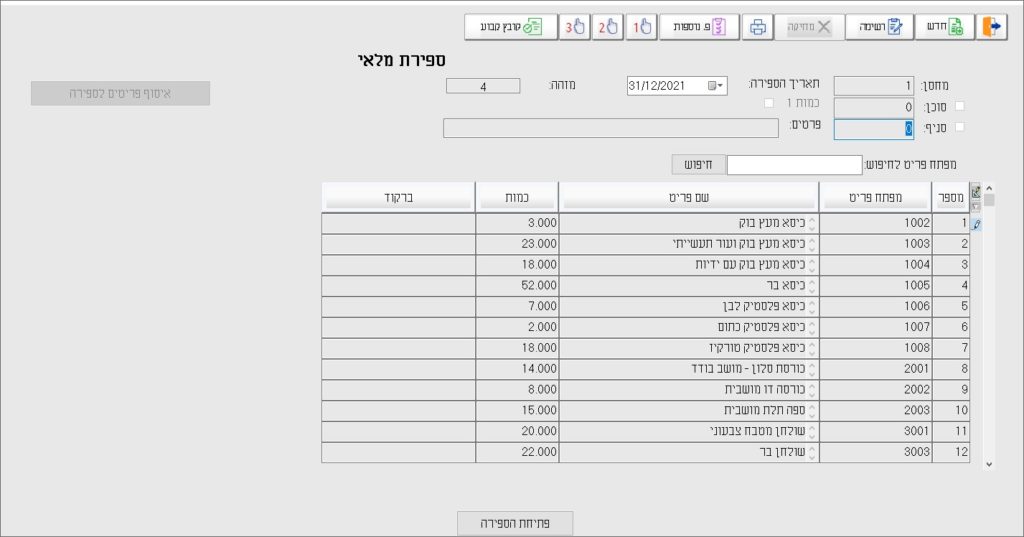Open פ. נוספות additional actions
The height and width of the screenshot is (537, 1024).
coord(699,27)
